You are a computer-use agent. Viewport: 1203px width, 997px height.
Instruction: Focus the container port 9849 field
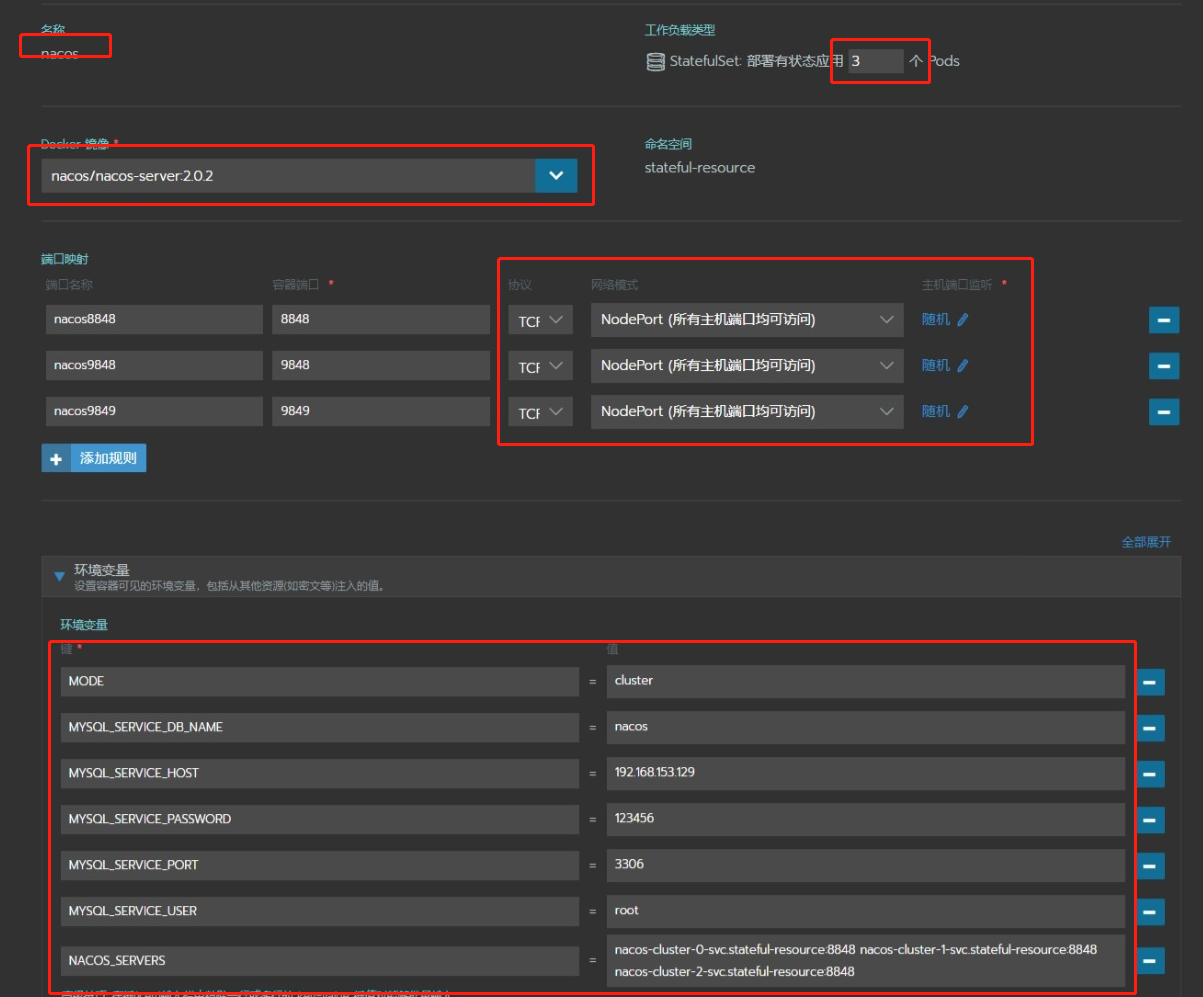click(380, 412)
